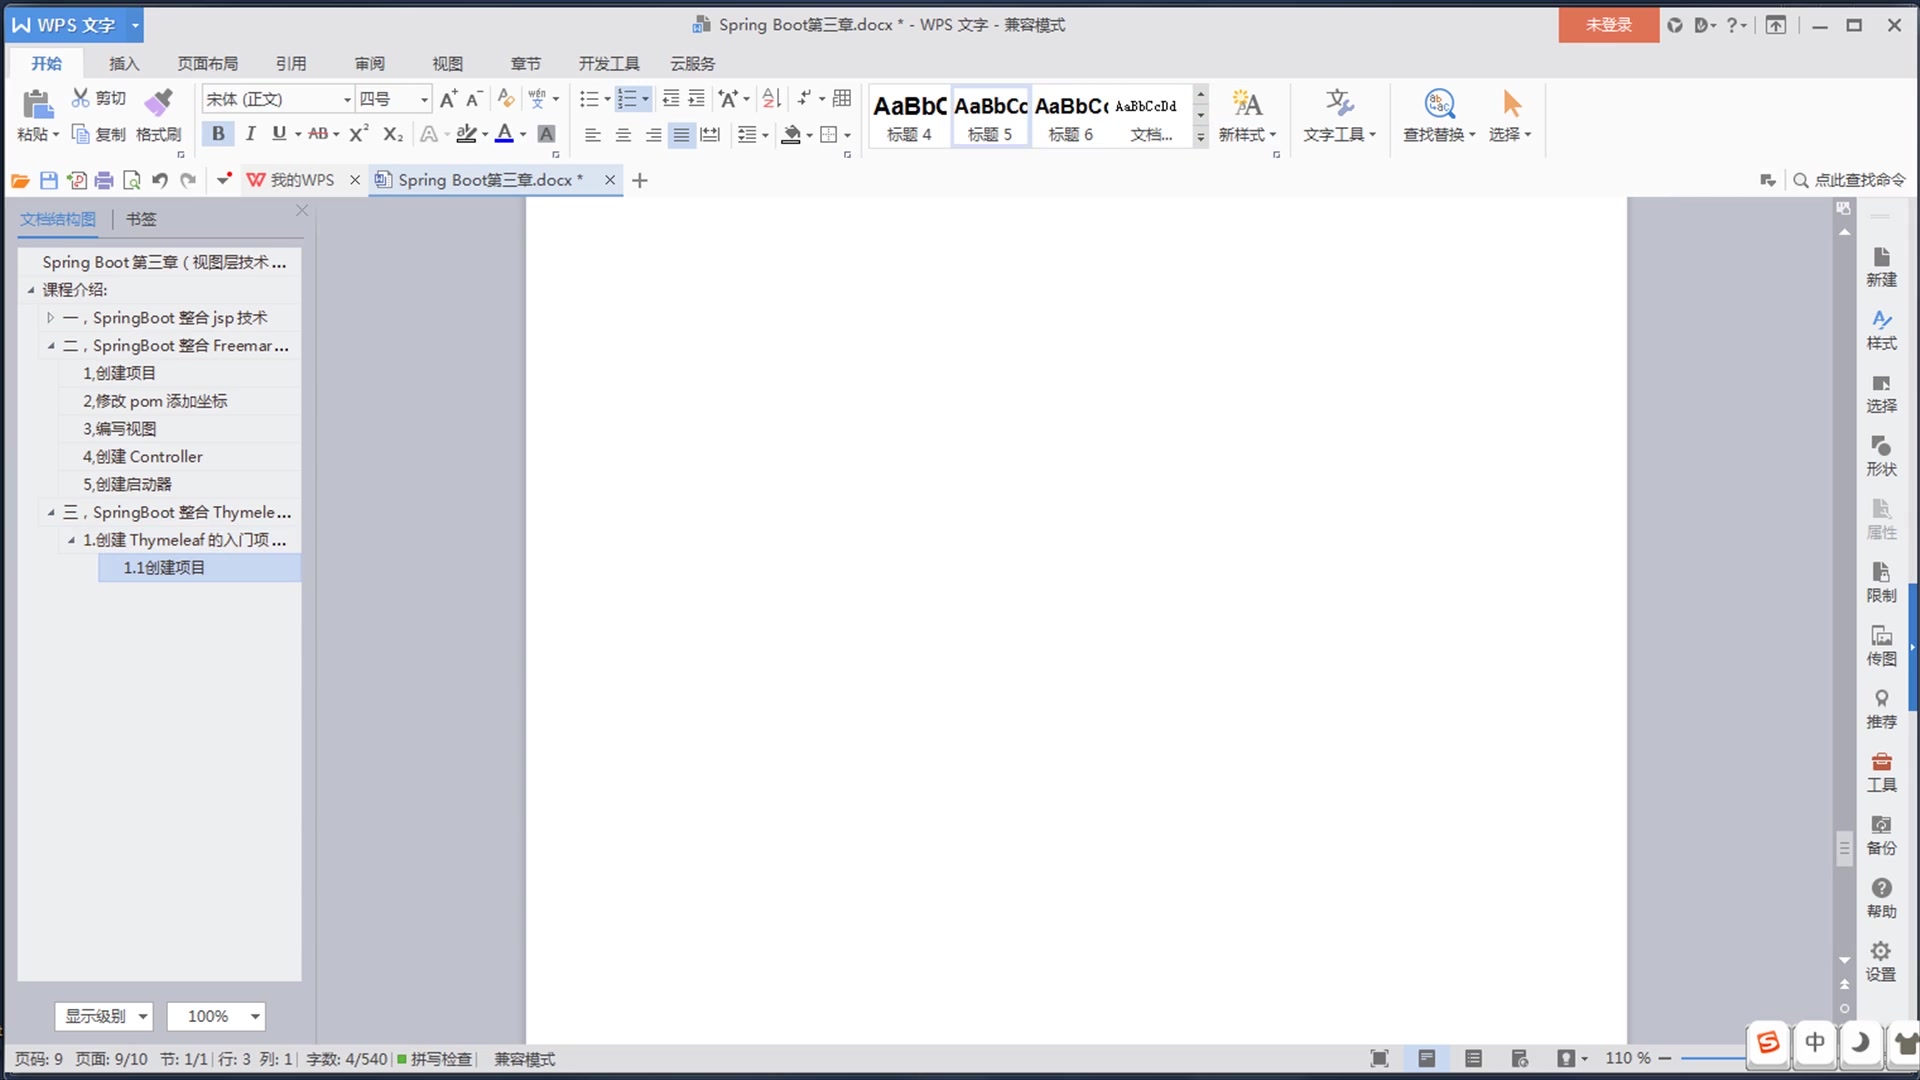The height and width of the screenshot is (1080, 1920).
Task: Apply the 标题 4 style
Action: (x=909, y=117)
